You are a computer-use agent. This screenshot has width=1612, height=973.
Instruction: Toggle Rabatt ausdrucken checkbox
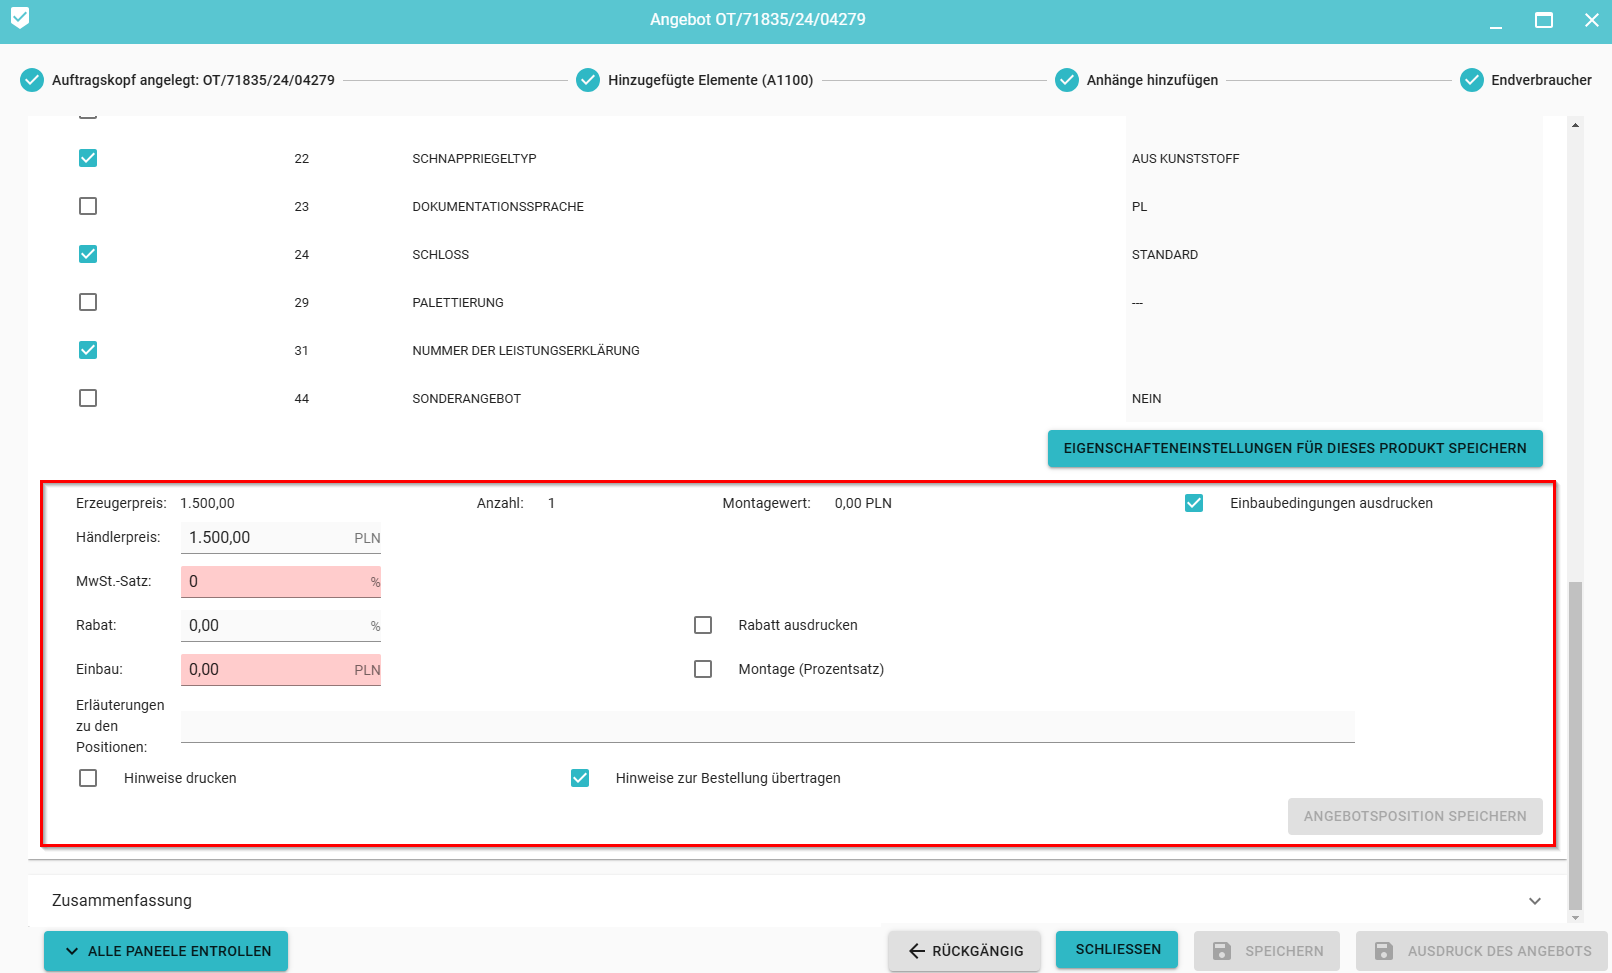click(x=703, y=625)
